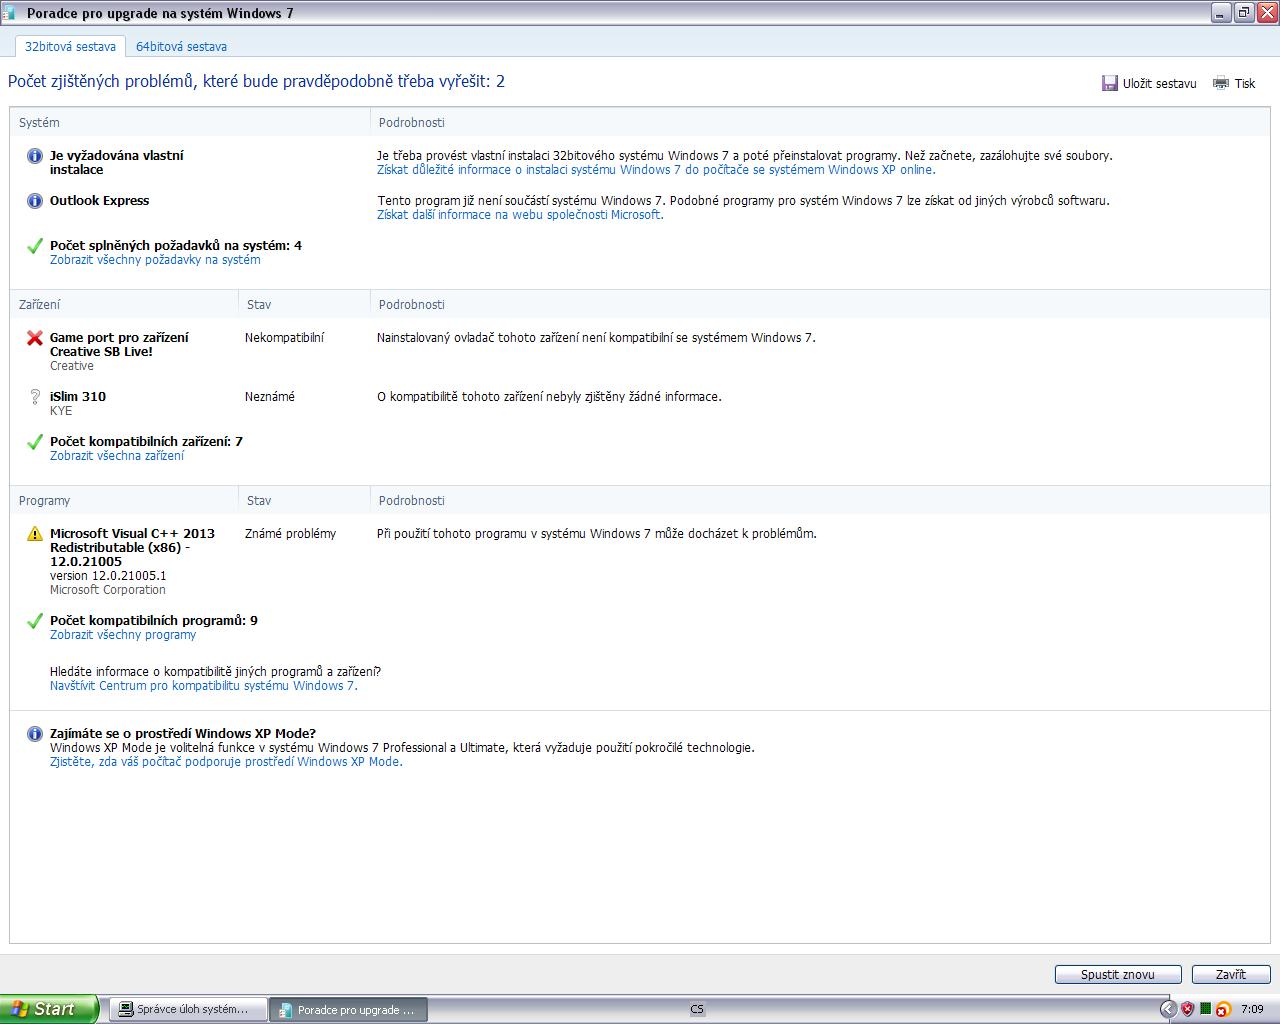Click the taskbar clock showing 7:09
This screenshot has height=1024, width=1280.
(1251, 1009)
